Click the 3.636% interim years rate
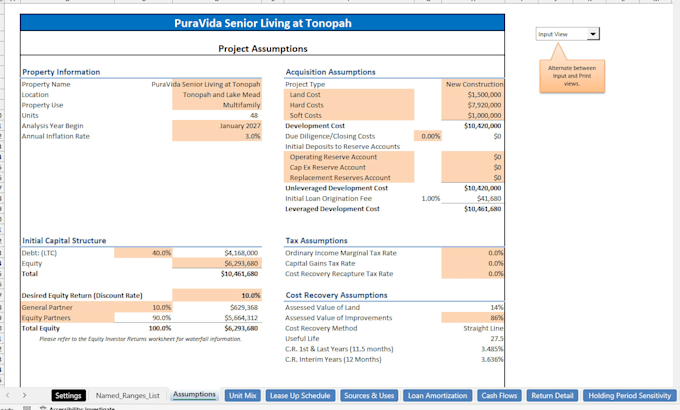680x410 pixels. tap(492, 360)
